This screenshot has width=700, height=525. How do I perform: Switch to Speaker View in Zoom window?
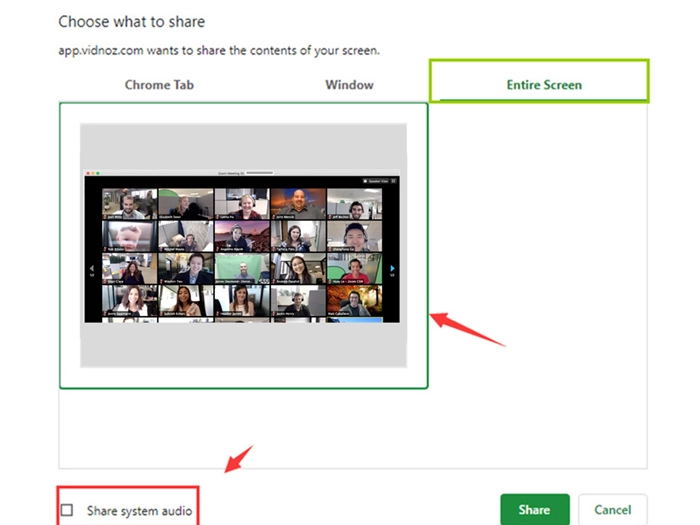(x=378, y=181)
